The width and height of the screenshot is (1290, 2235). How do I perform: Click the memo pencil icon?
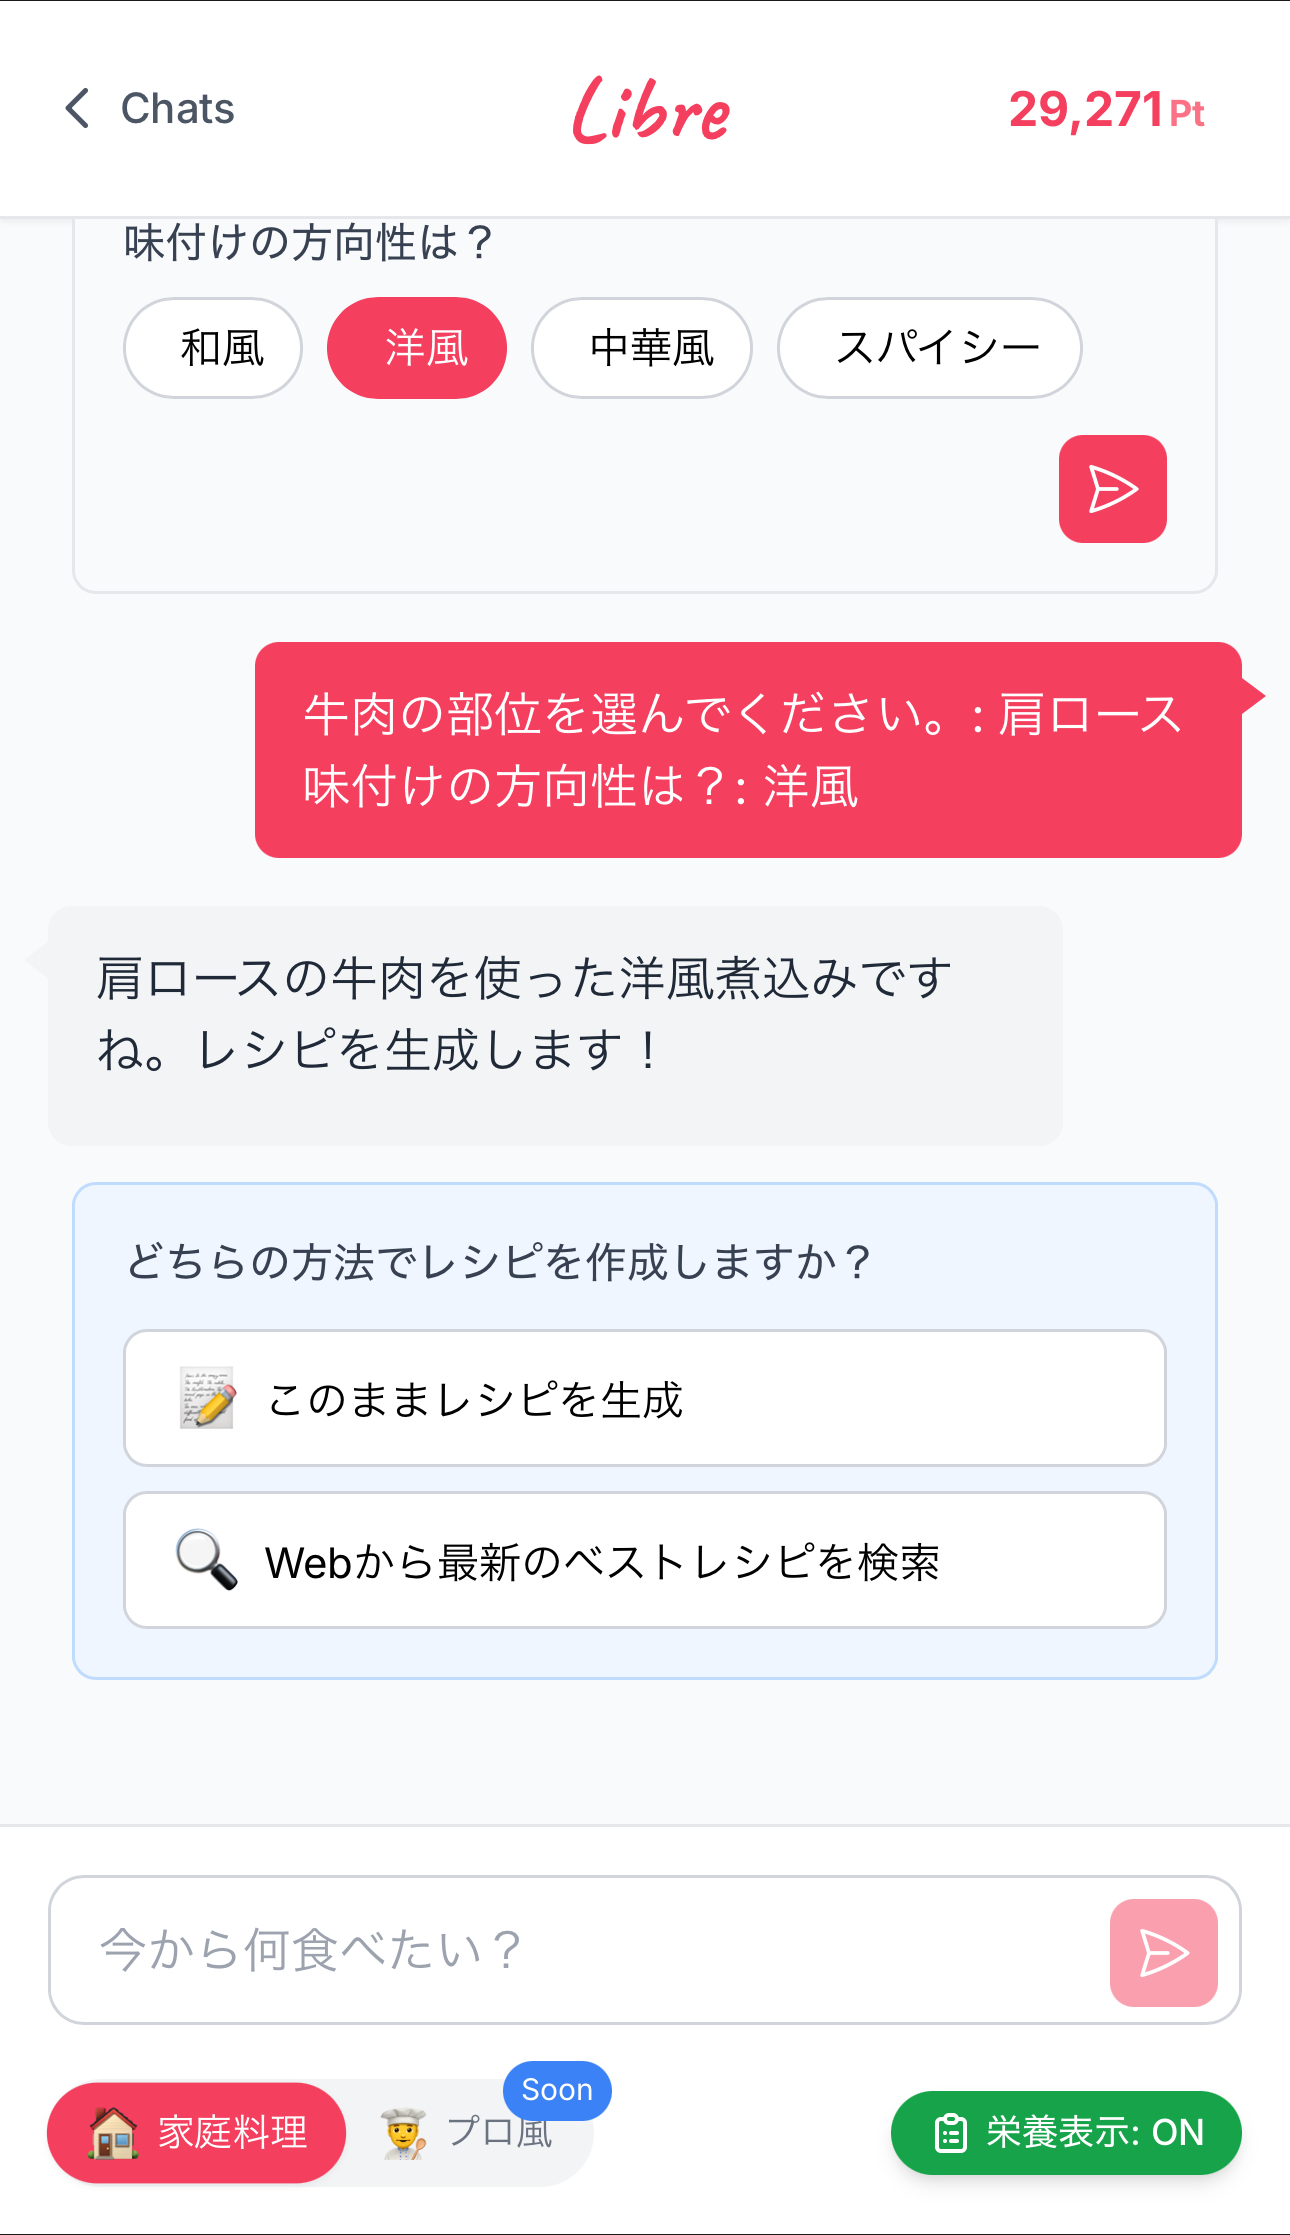pos(207,1398)
